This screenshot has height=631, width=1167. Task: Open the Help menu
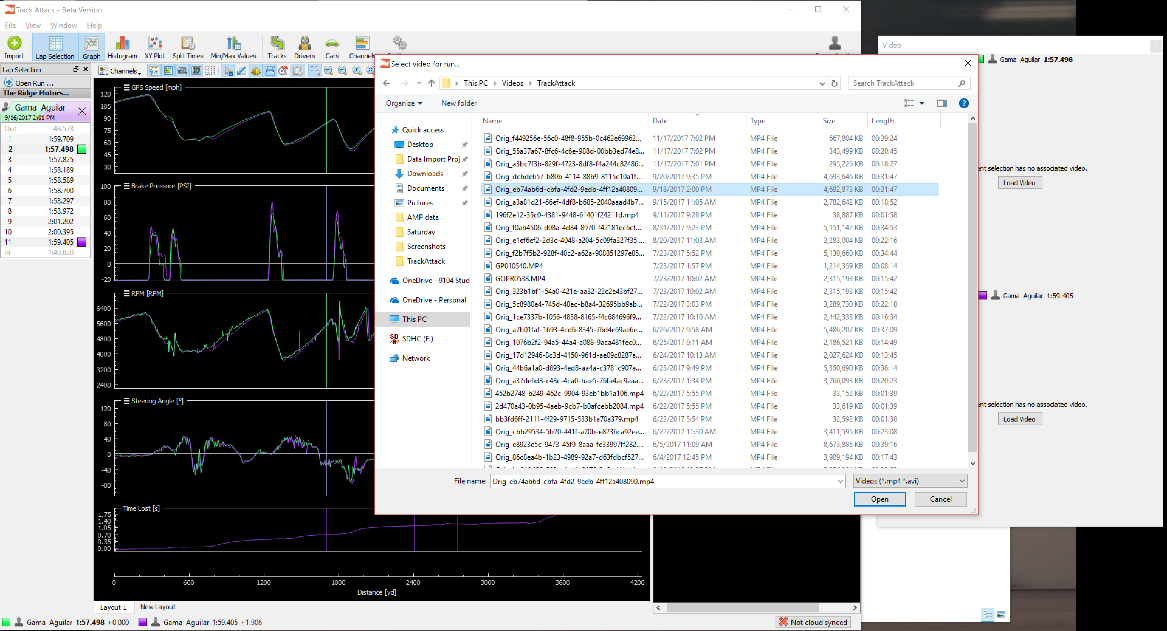click(x=94, y=25)
